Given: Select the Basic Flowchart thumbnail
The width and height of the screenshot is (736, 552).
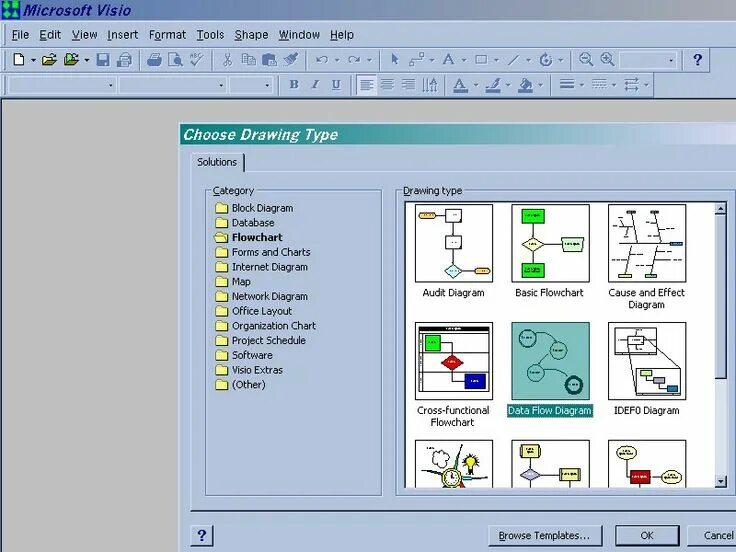Looking at the screenshot, I should [550, 243].
